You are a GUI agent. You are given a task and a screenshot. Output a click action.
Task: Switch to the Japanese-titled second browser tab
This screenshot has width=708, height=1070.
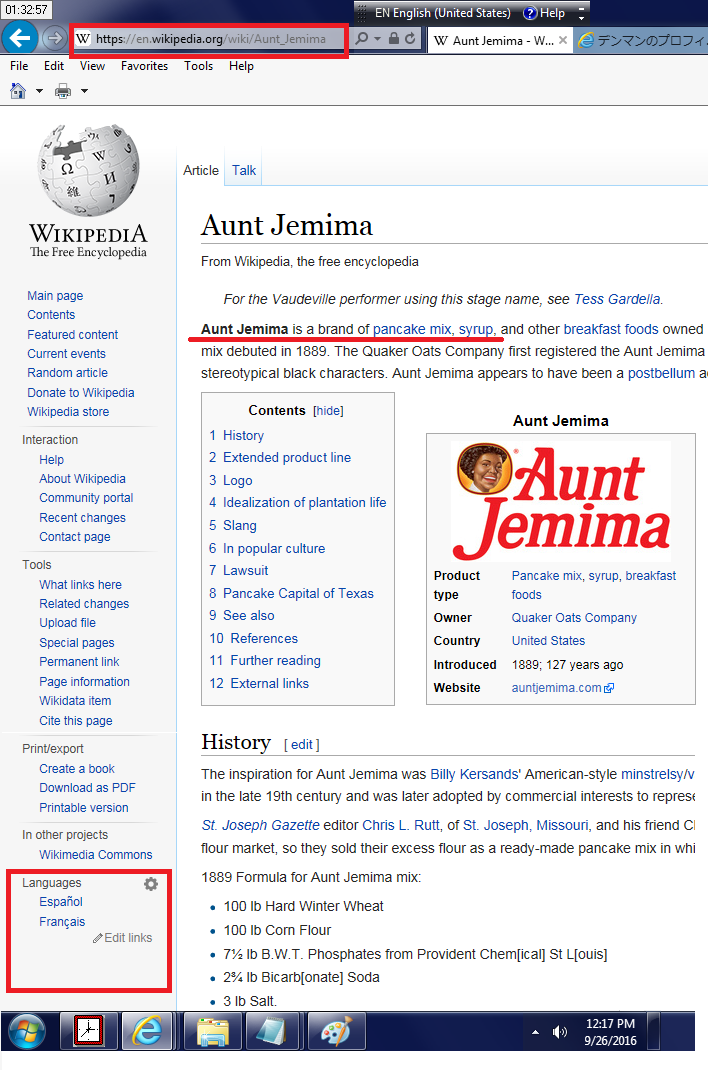tap(641, 40)
